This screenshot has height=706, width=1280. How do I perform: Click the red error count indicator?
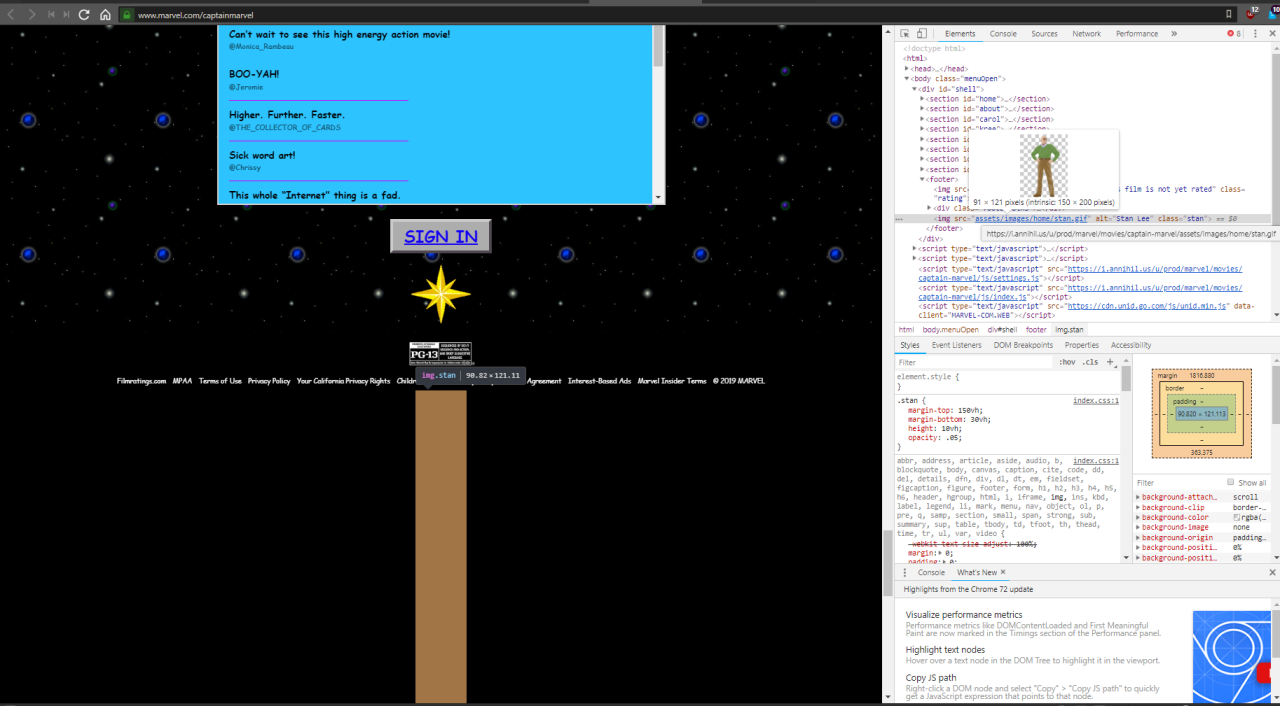pyautogui.click(x=1234, y=34)
